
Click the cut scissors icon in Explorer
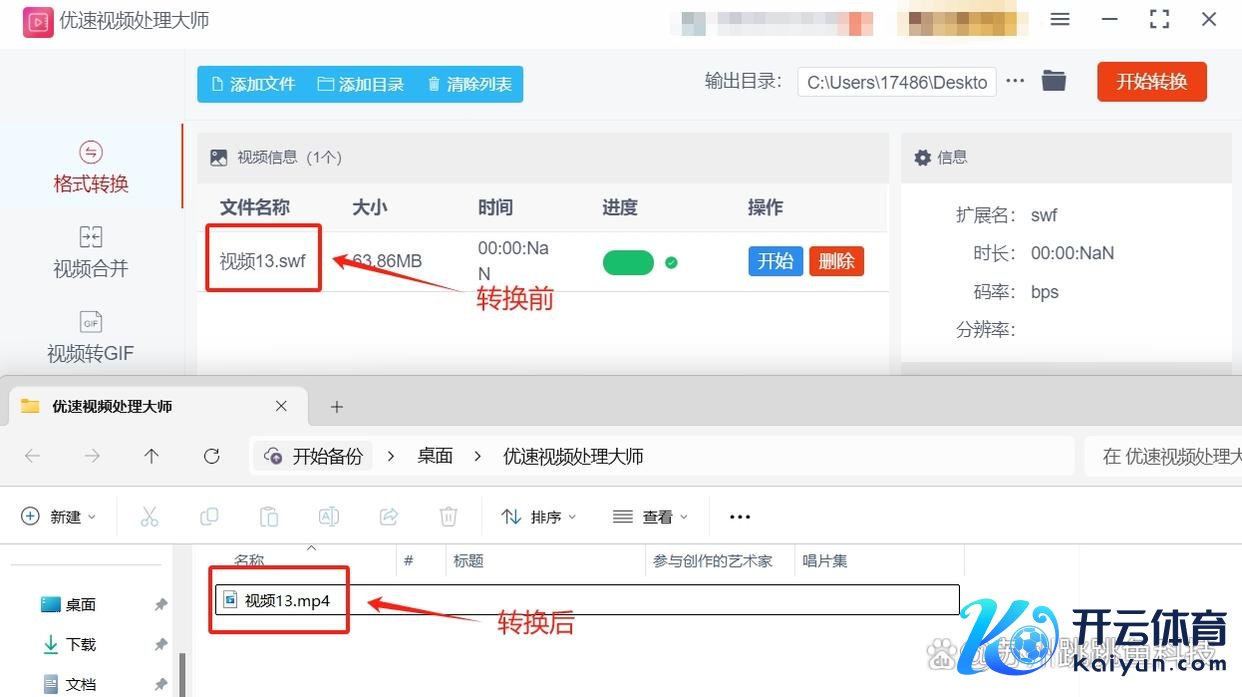(149, 516)
